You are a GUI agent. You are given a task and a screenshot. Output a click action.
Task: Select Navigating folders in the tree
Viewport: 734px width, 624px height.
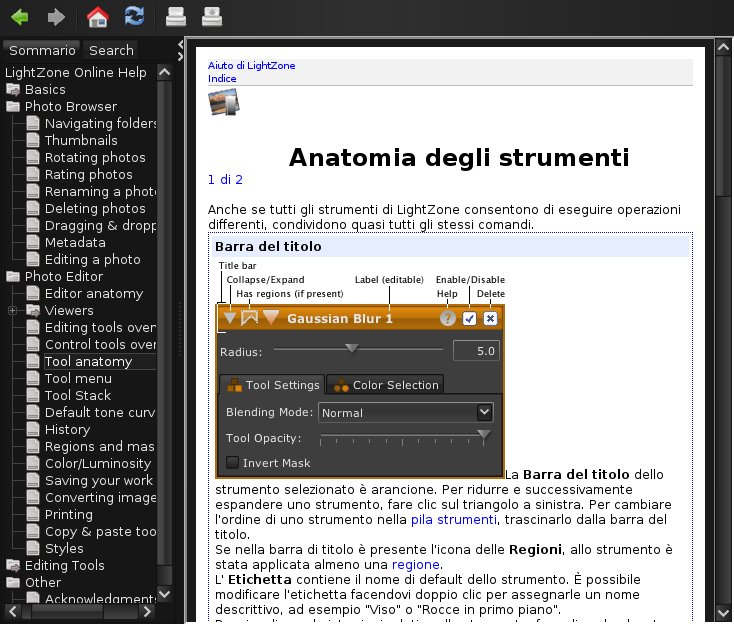(100, 123)
